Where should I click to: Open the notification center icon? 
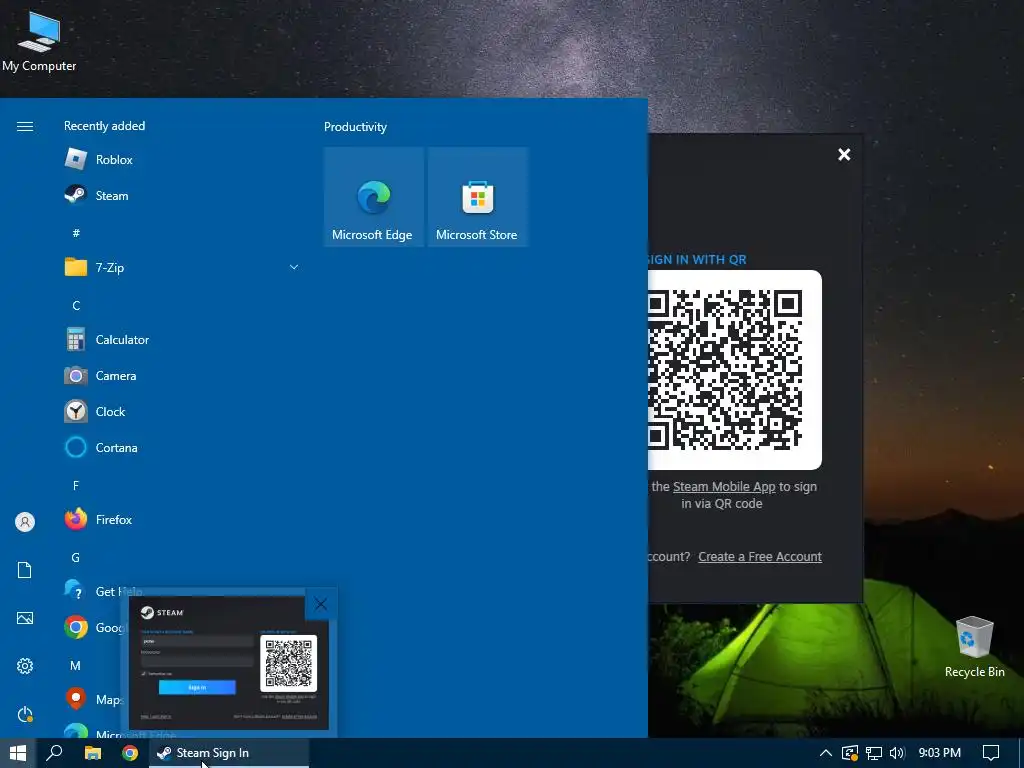coord(991,753)
